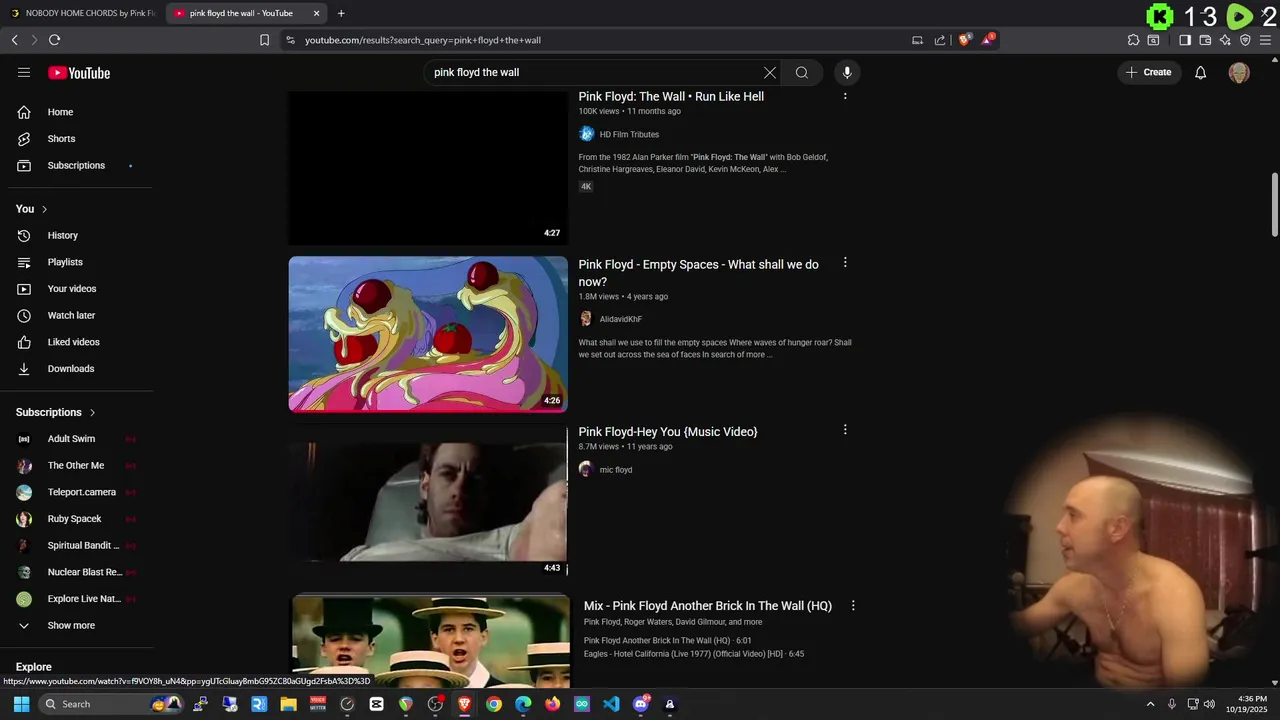Click the page vertical scrollbar thumb
This screenshot has height=720, width=1280.
[1274, 204]
